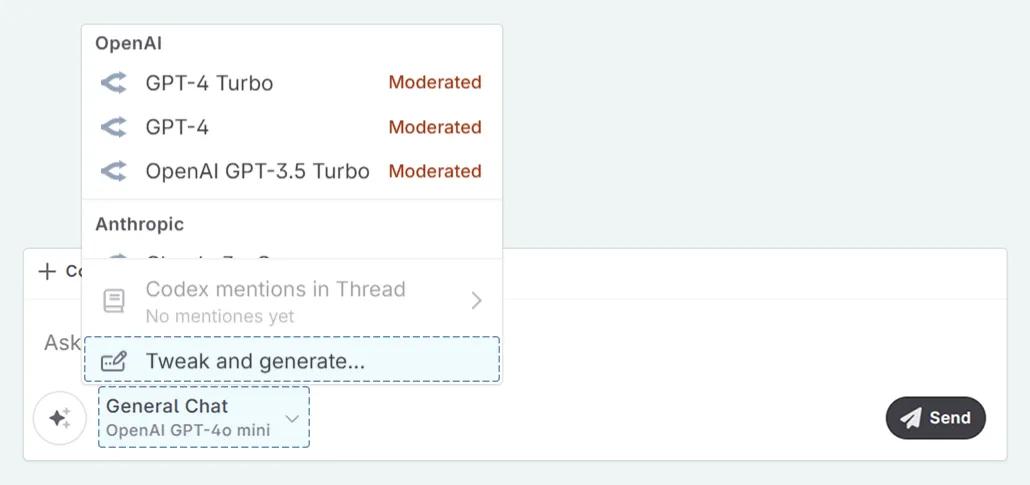Viewport: 1030px width, 485px height.
Task: Expand Codex mentions using the right chevron
Action: click(x=476, y=301)
